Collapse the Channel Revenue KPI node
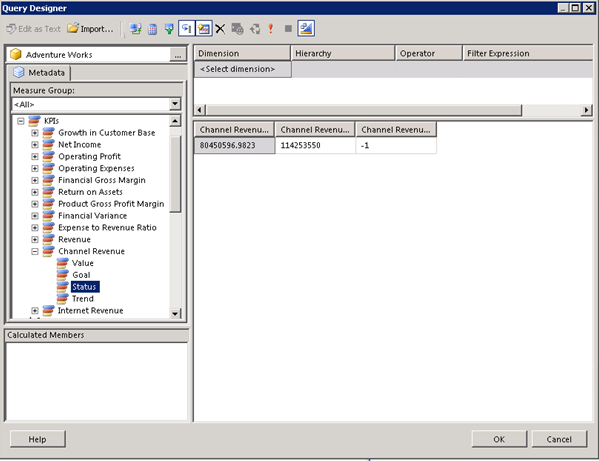 (x=35, y=251)
